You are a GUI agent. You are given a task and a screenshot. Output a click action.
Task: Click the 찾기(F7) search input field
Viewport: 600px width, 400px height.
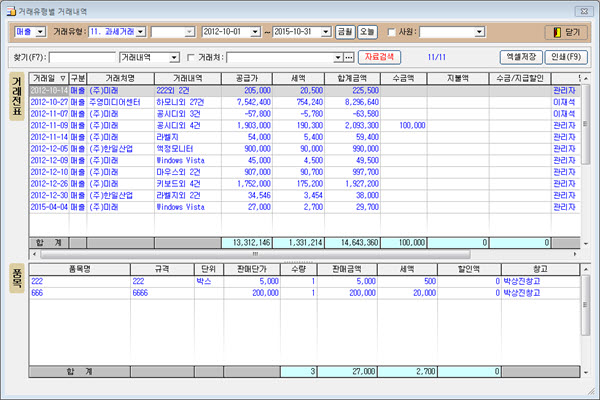pyautogui.click(x=82, y=57)
